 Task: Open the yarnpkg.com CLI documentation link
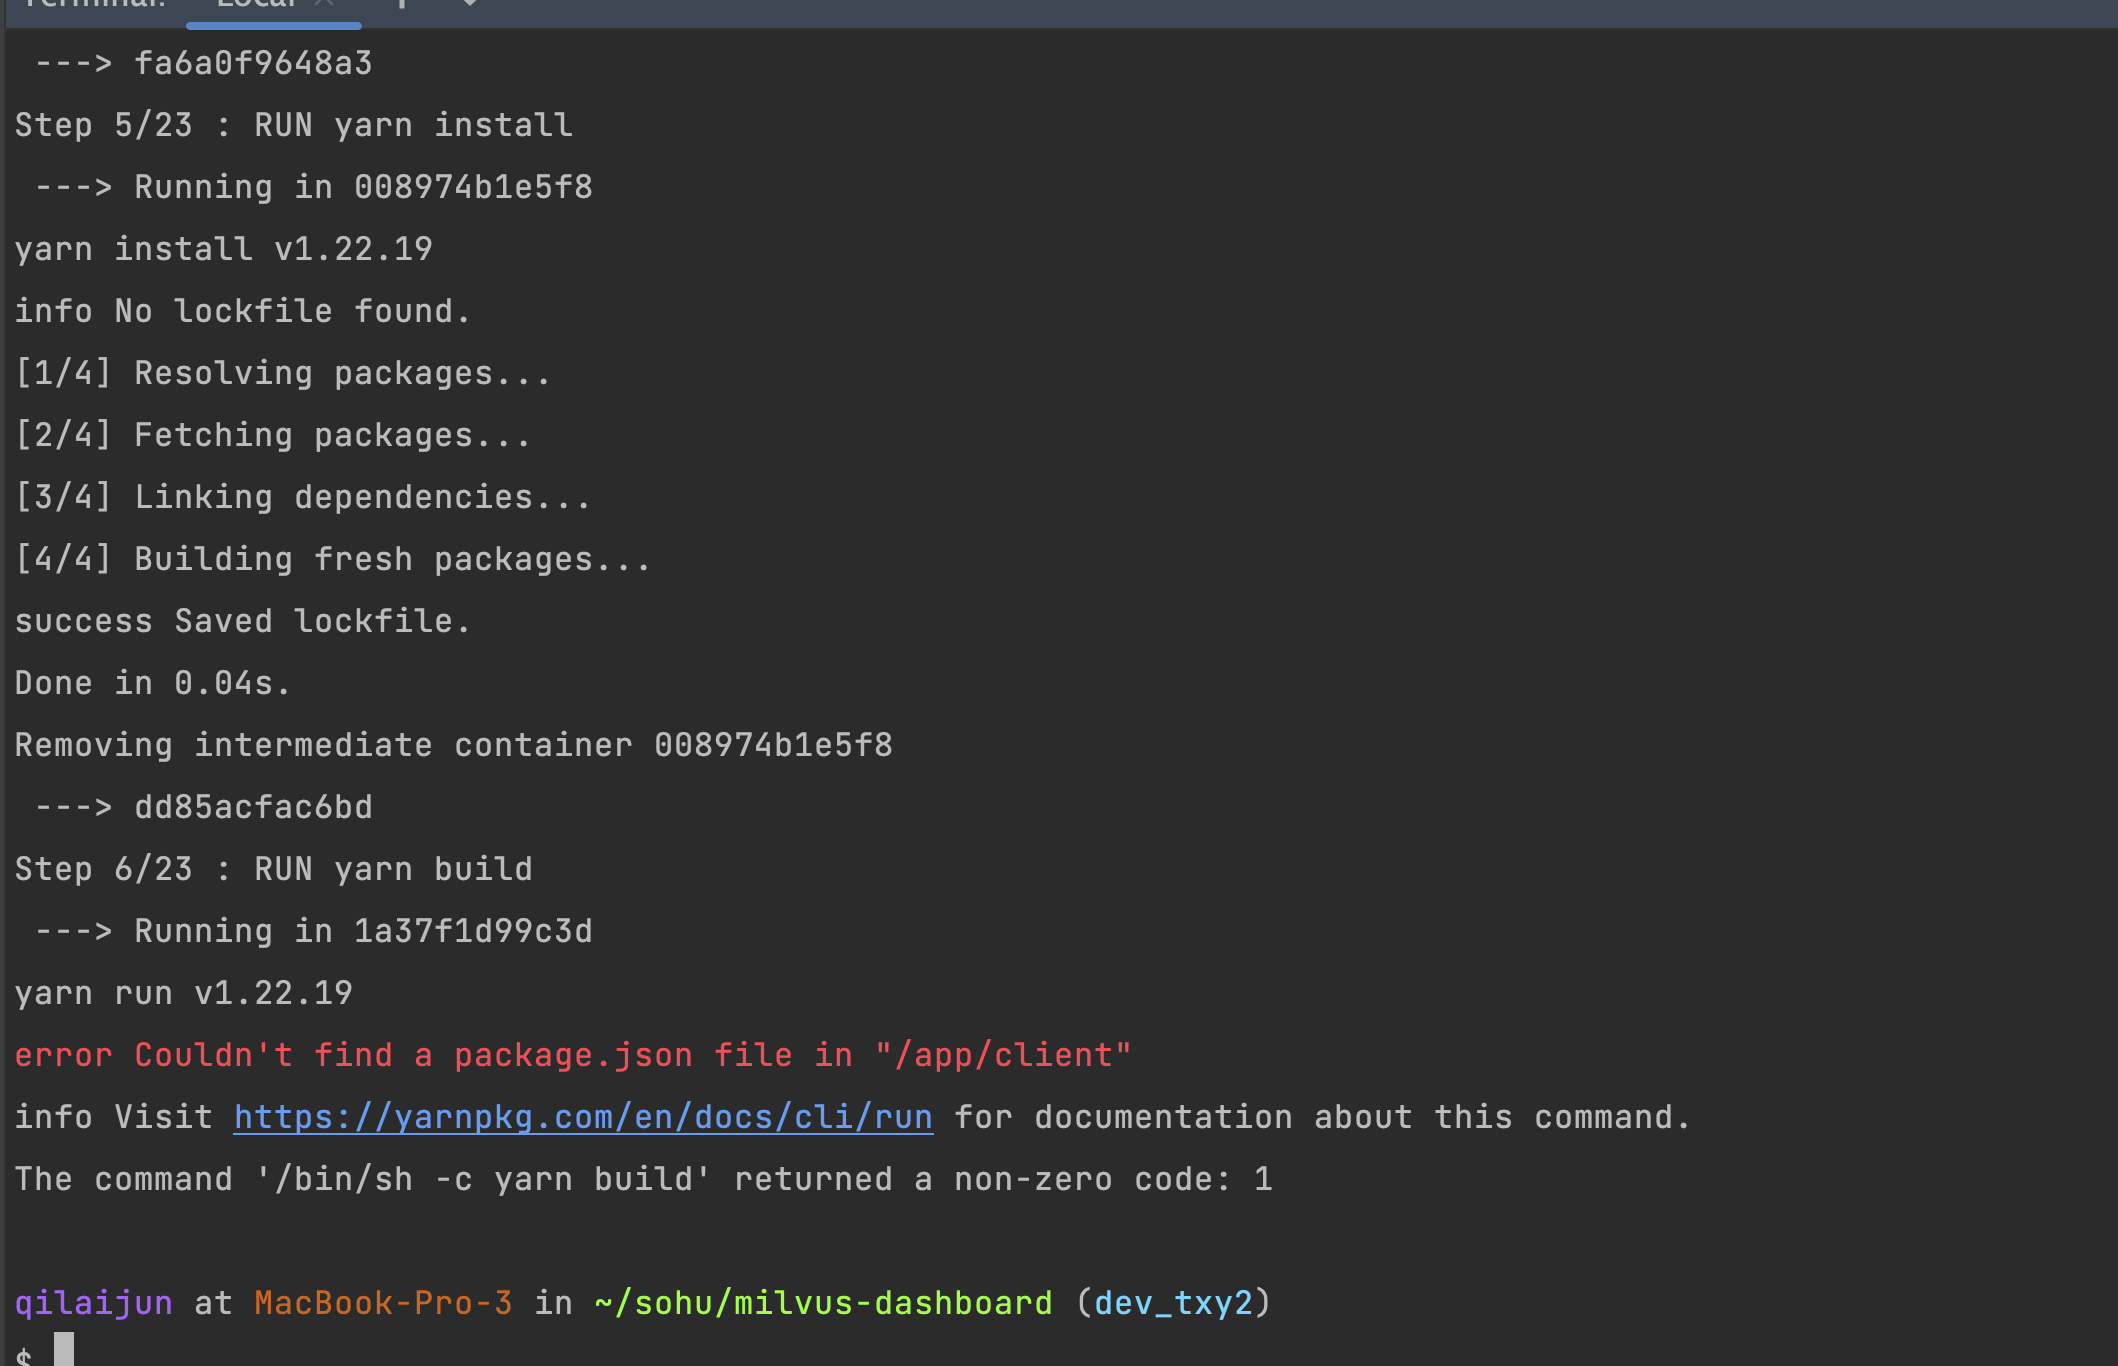coord(582,1116)
